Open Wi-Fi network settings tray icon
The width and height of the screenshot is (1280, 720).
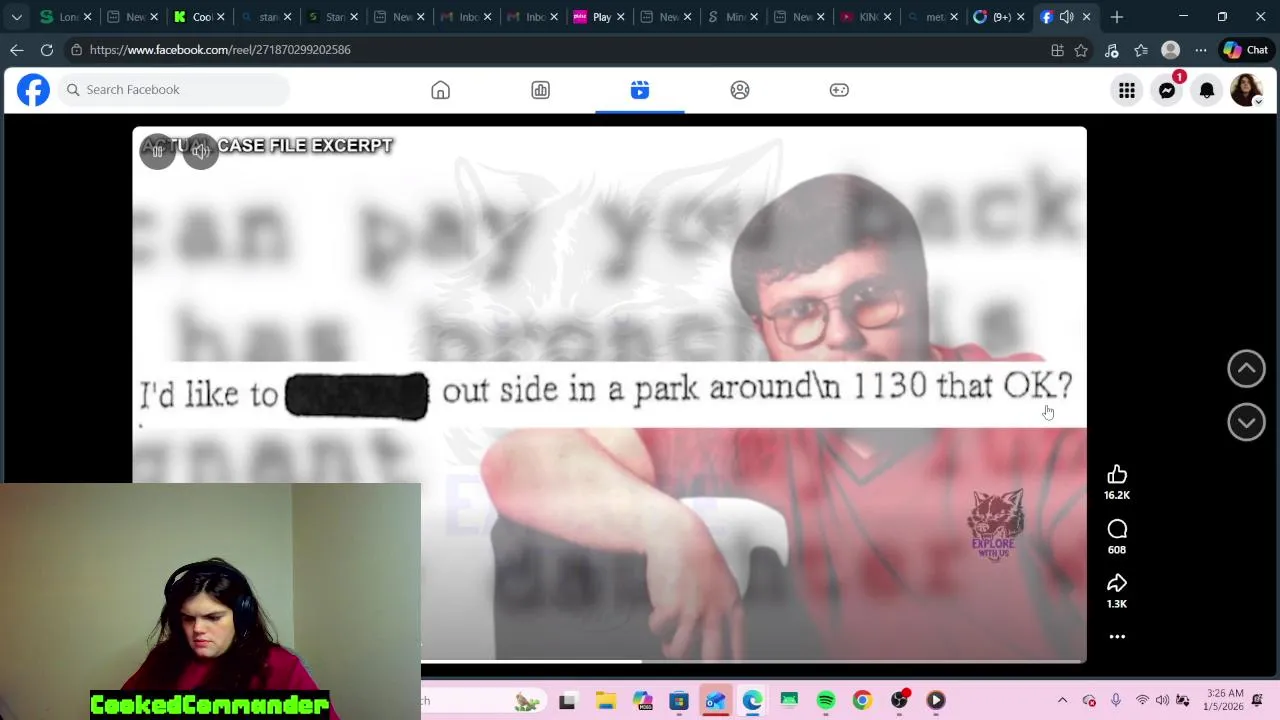1142,701
